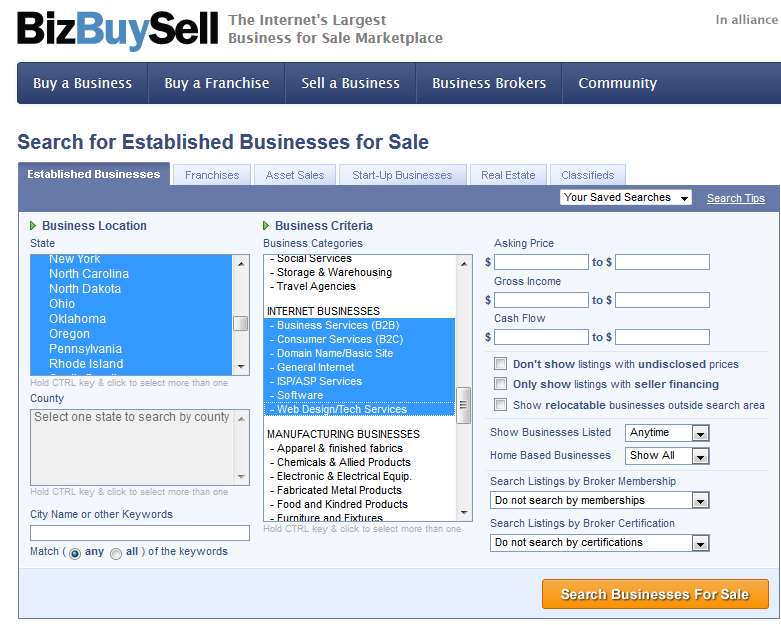781x625 pixels.
Task: Select Food and Kindred Products category
Action: (x=359, y=504)
